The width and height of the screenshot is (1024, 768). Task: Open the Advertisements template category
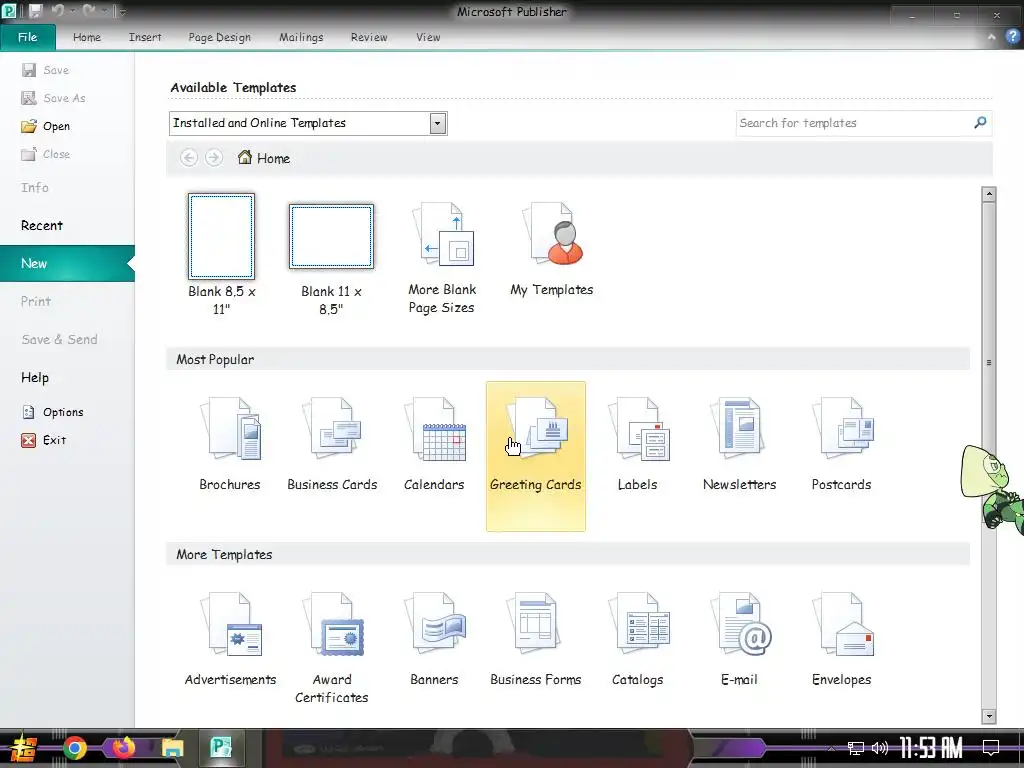click(x=230, y=639)
